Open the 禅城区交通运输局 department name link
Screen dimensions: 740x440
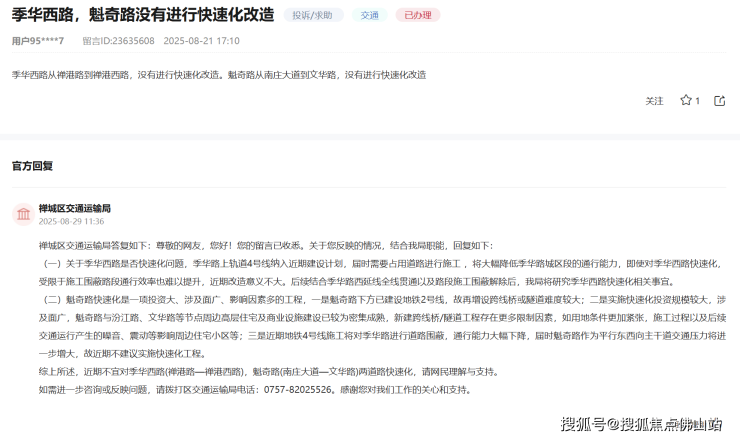click(x=74, y=208)
